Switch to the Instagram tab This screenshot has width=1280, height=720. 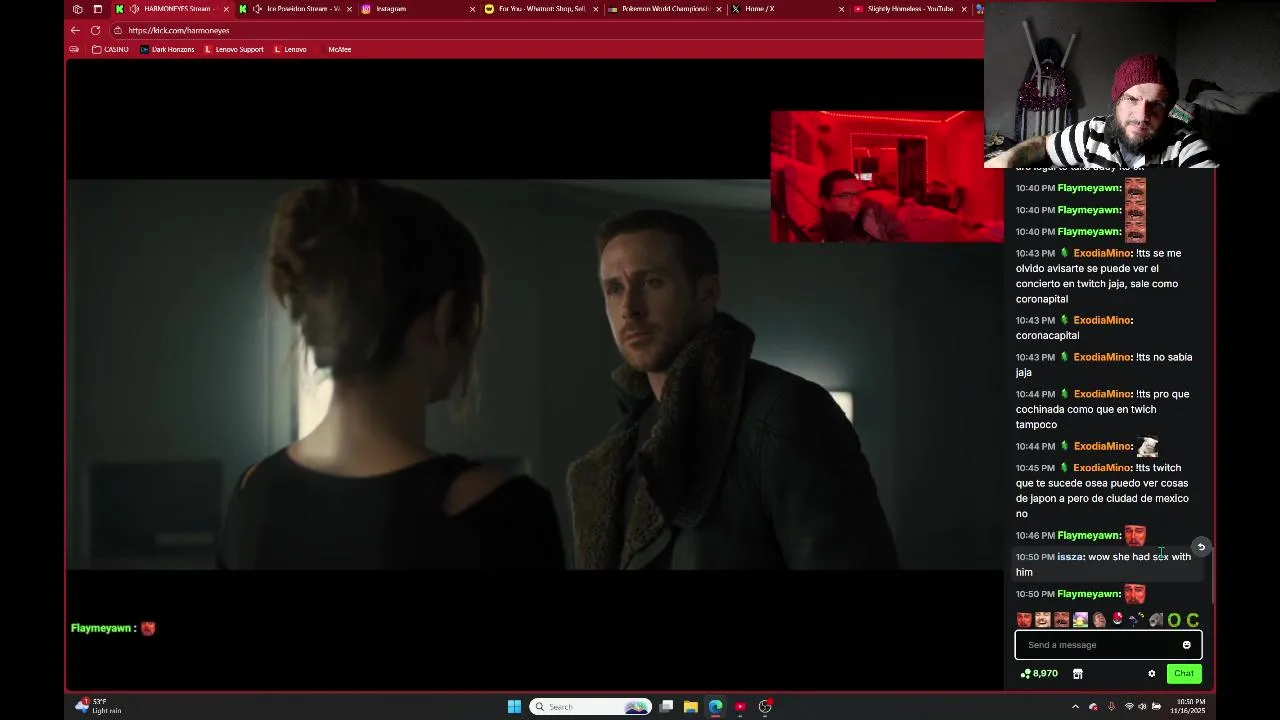(417, 9)
